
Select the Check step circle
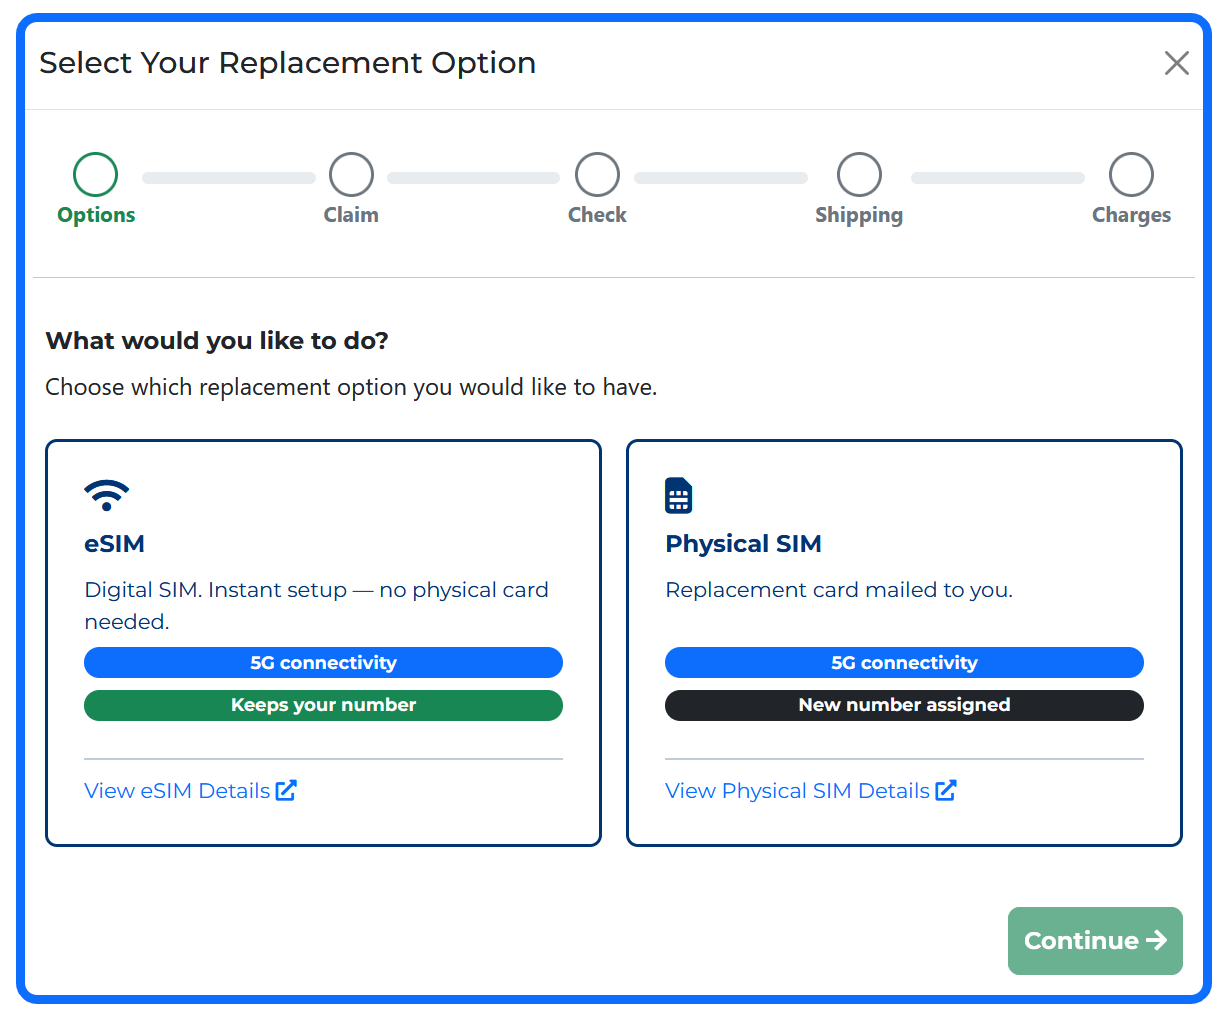pos(597,174)
